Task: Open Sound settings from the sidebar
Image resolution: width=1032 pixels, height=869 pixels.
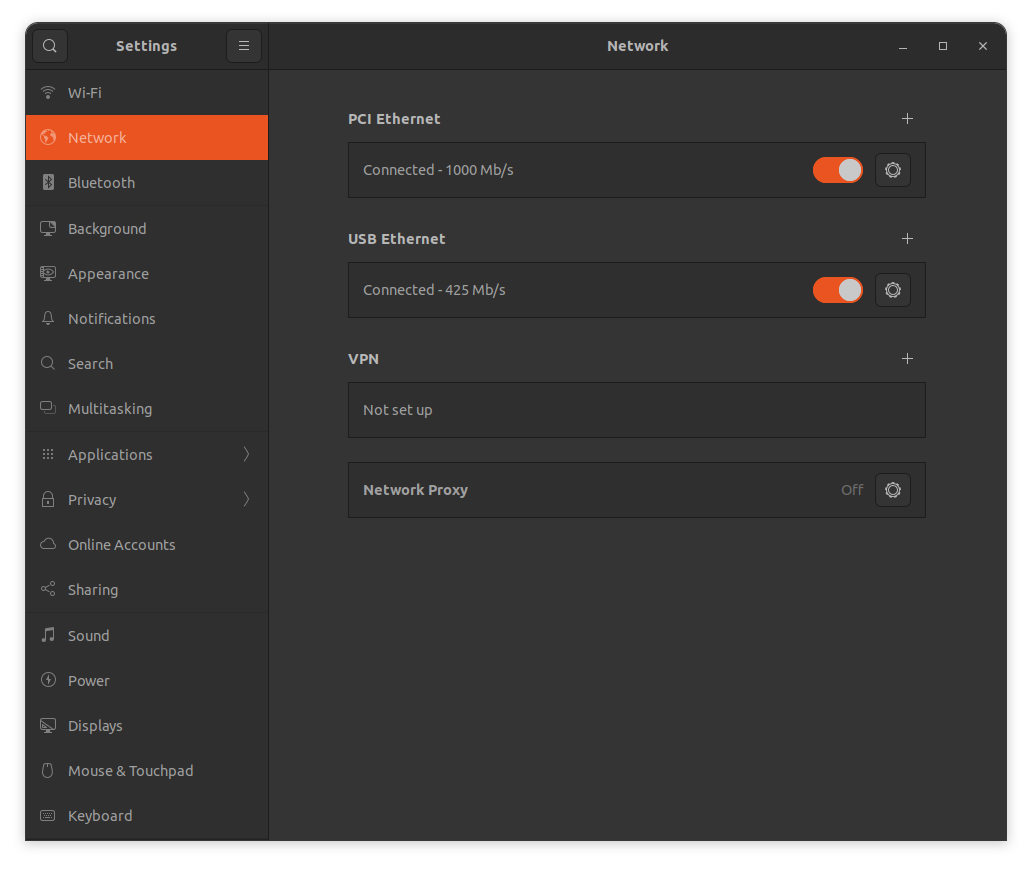Action: coord(88,636)
